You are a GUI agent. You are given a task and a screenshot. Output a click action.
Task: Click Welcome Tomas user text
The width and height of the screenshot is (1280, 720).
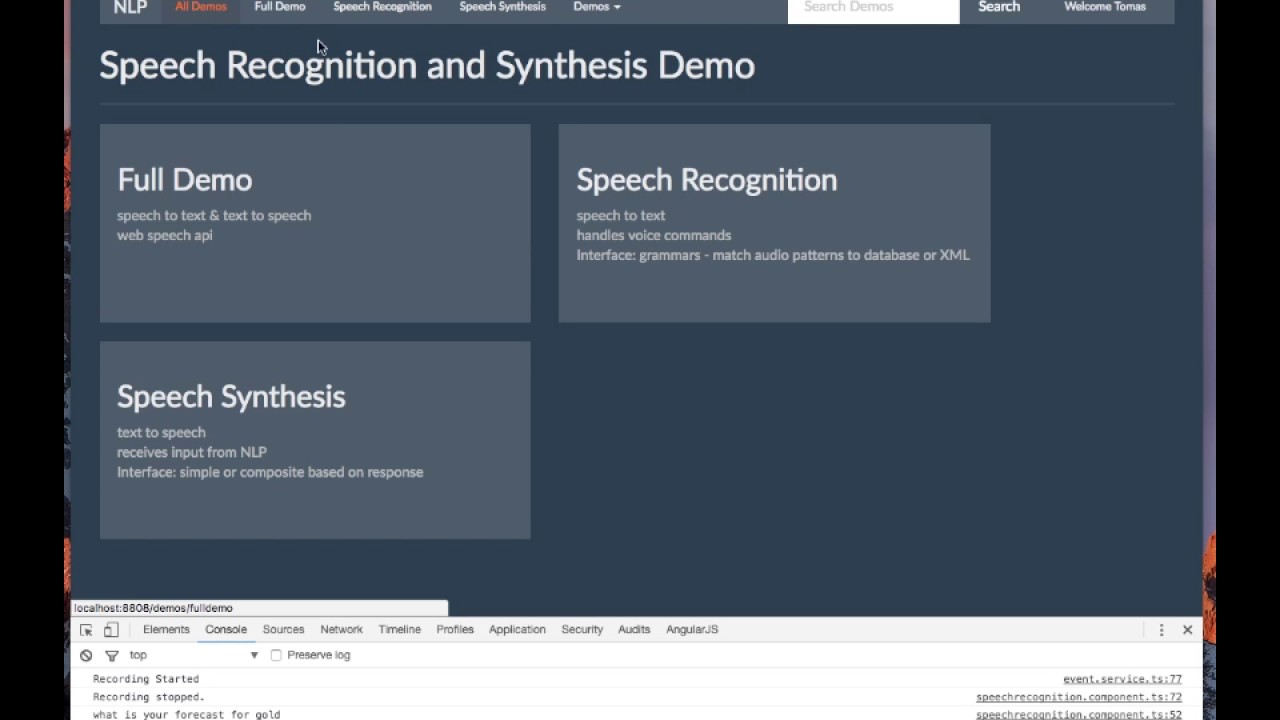1105,7
